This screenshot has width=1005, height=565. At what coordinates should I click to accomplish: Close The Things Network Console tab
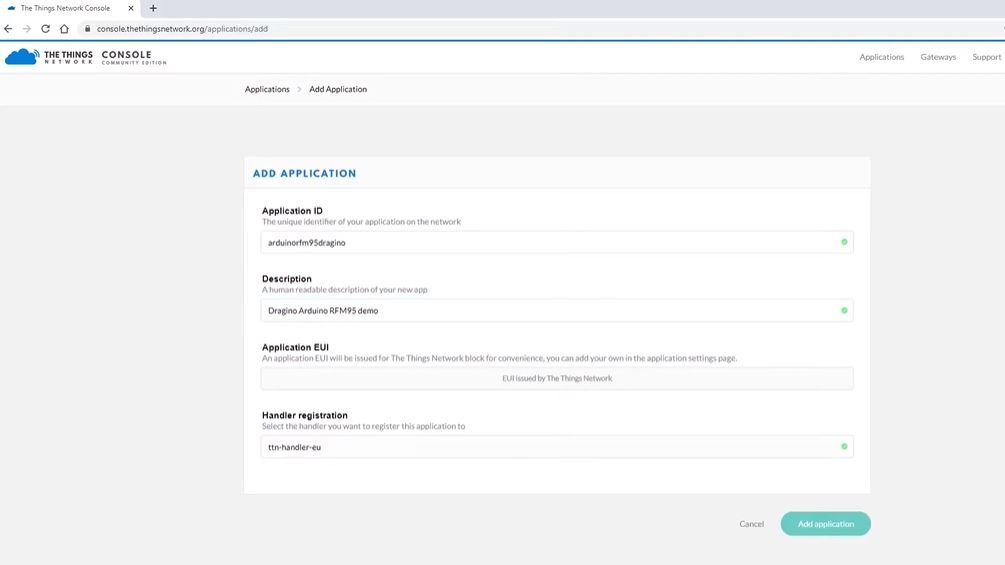(x=131, y=8)
